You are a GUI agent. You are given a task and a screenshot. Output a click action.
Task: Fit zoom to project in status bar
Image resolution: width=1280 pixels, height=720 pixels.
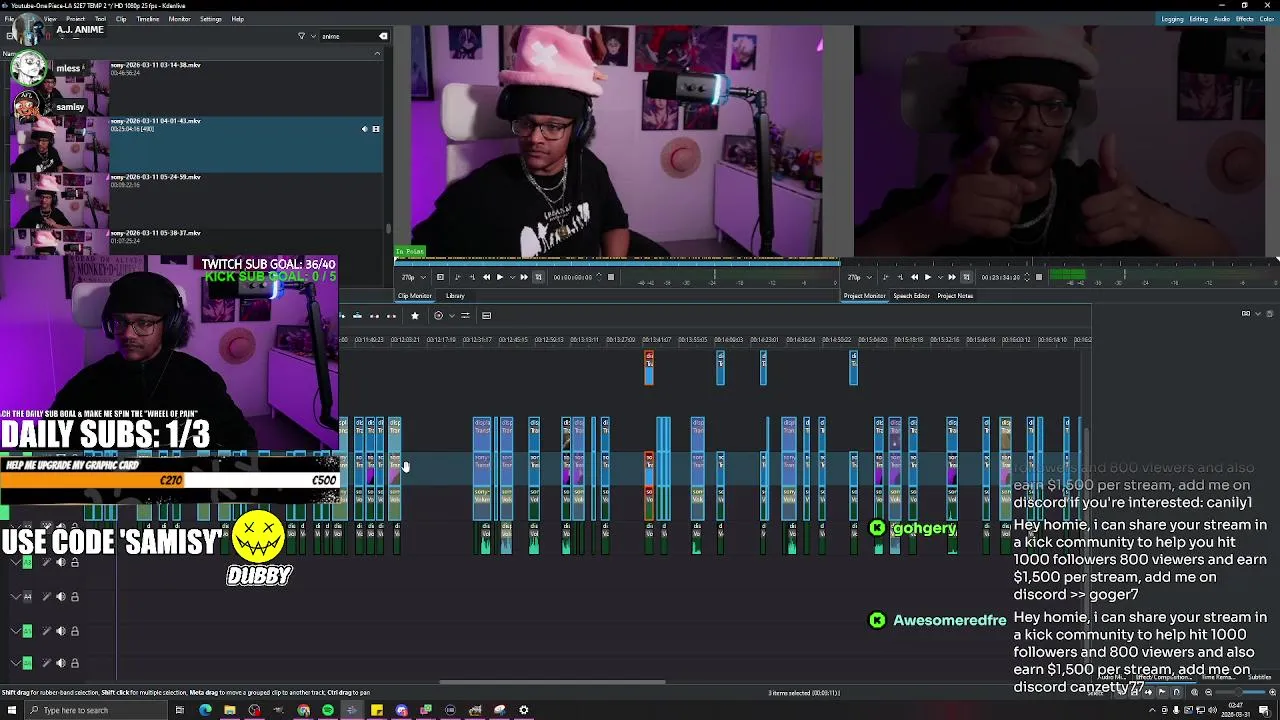point(1194,692)
